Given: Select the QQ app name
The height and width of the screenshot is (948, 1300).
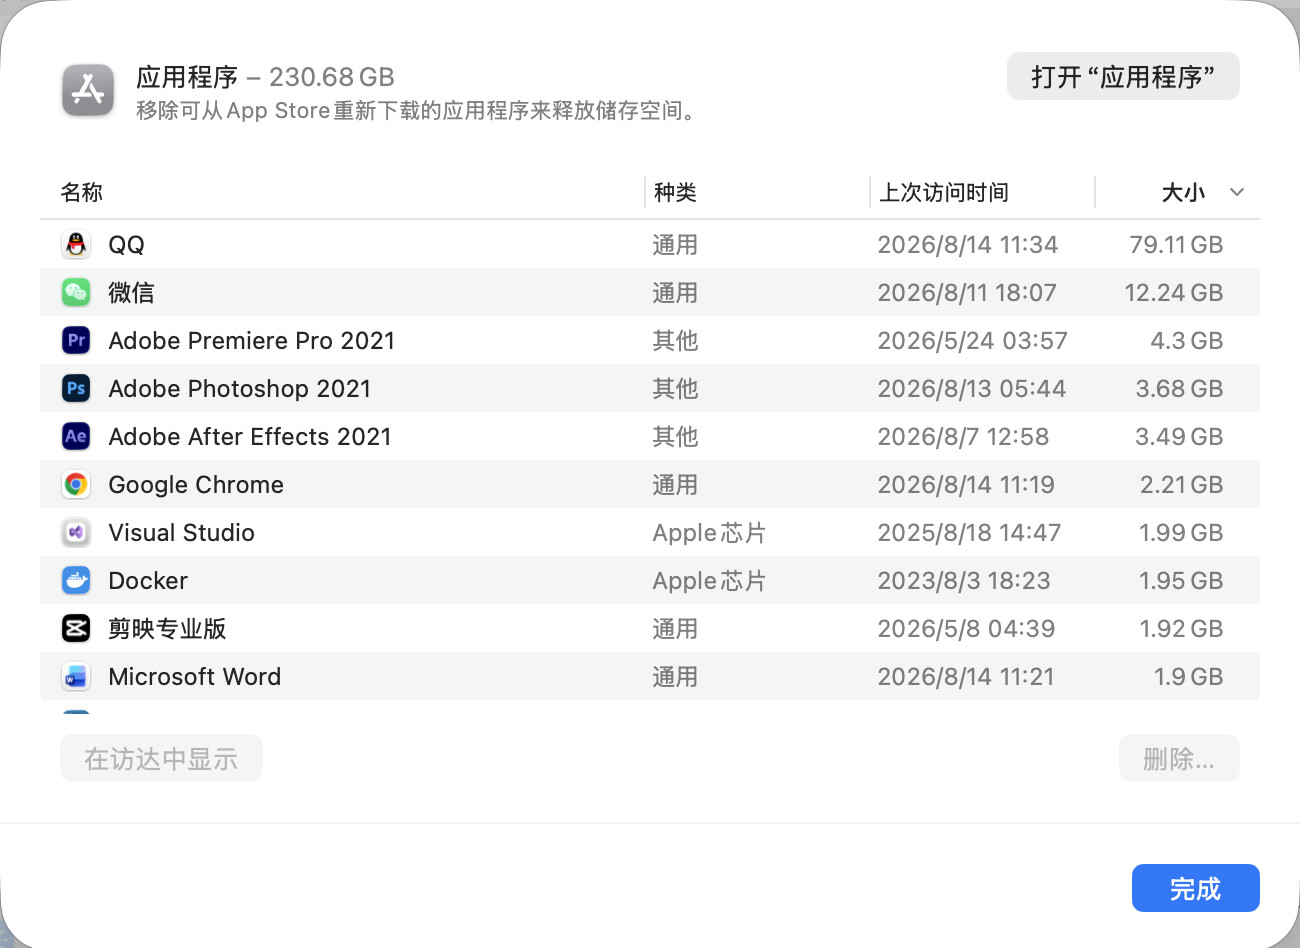Looking at the screenshot, I should click(126, 244).
